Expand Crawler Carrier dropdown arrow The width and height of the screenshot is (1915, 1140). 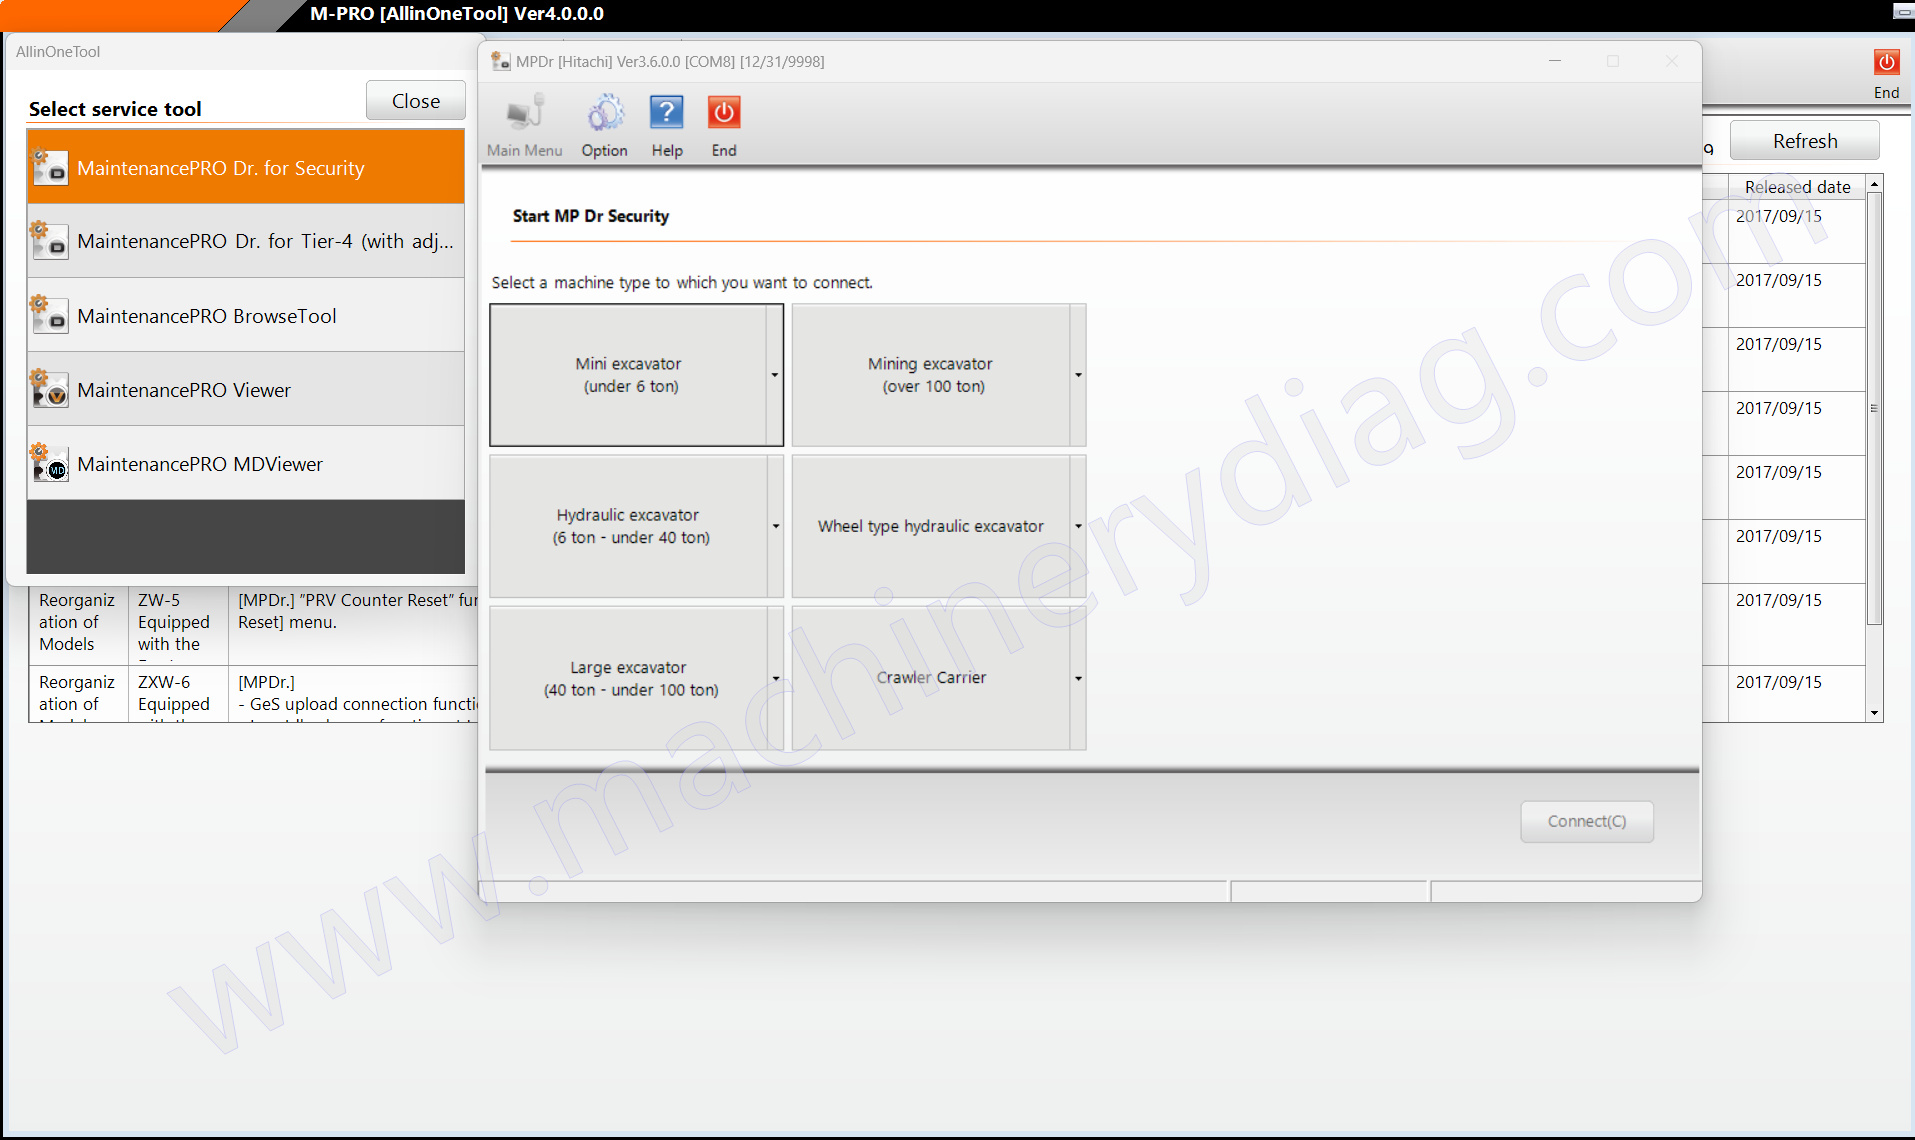tap(1078, 678)
